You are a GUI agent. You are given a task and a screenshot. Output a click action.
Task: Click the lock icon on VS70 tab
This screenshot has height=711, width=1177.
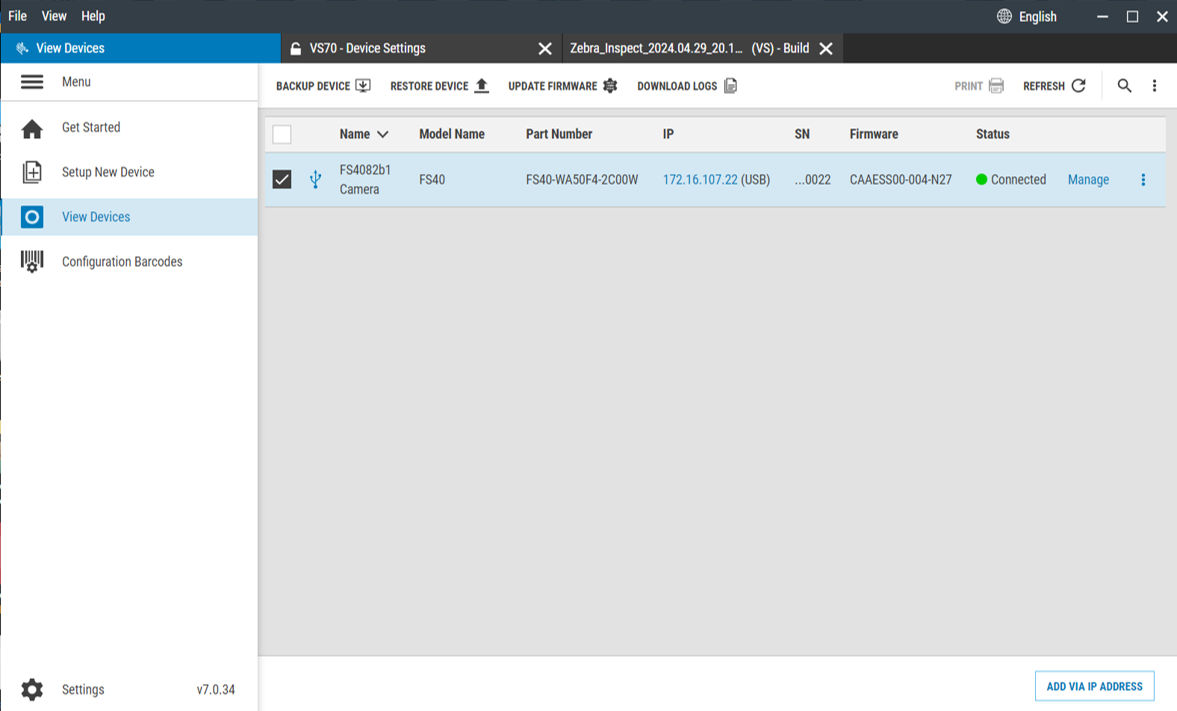tap(296, 48)
